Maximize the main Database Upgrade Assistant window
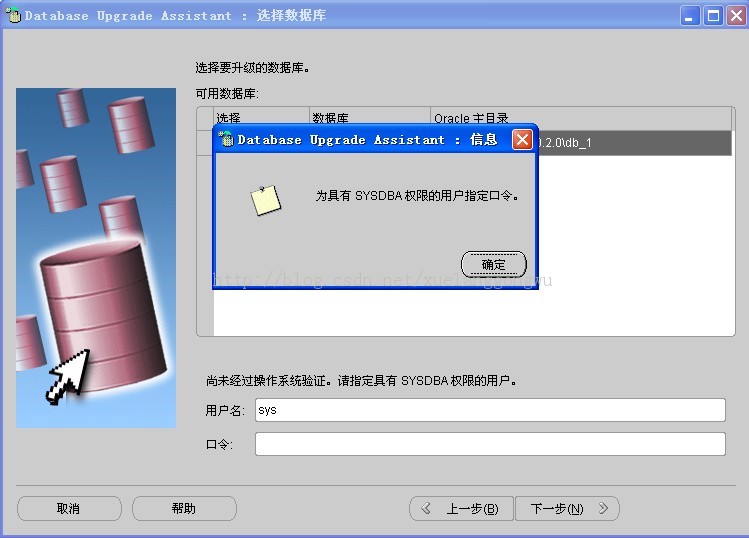This screenshot has height=538, width=749. click(x=714, y=16)
